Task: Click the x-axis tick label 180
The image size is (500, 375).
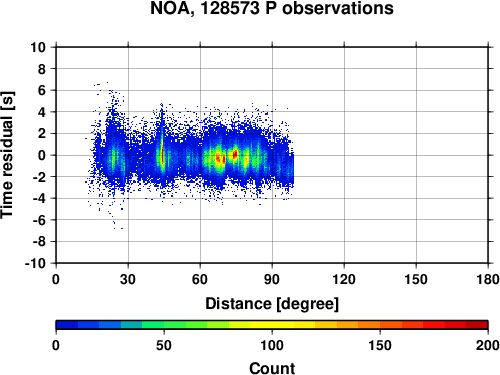Action: 488,279
